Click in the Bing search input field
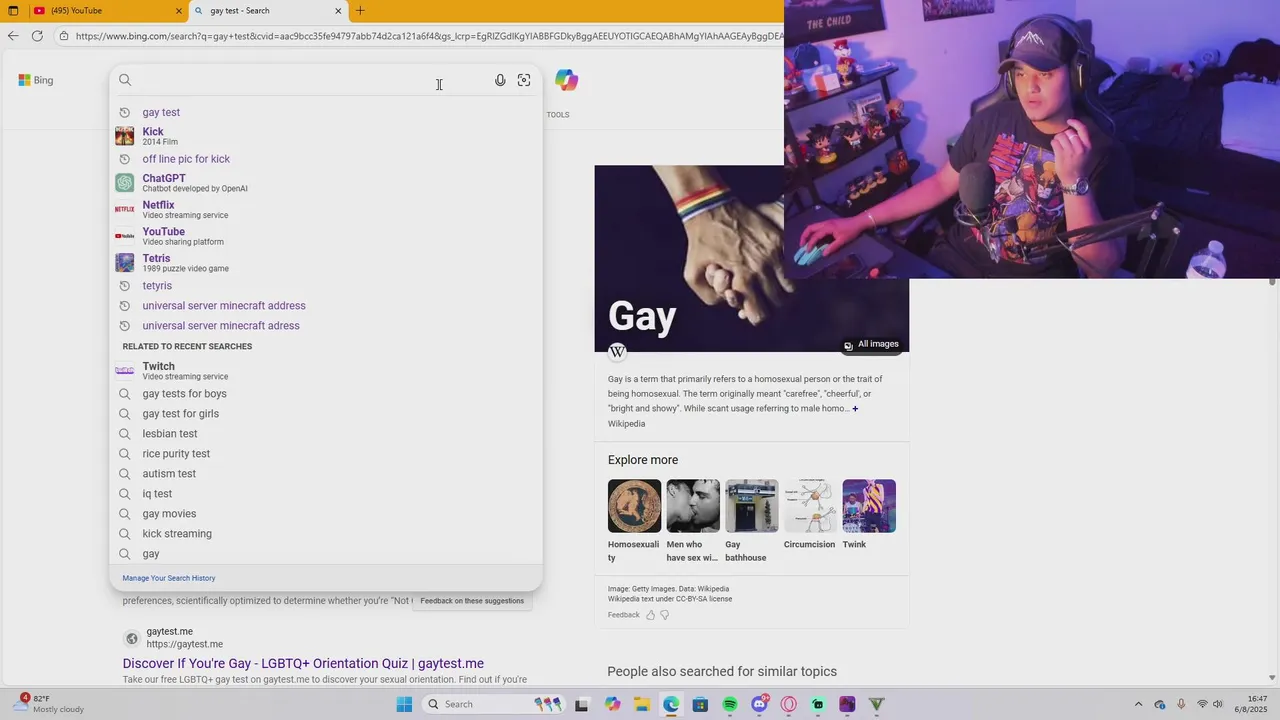 310,80
